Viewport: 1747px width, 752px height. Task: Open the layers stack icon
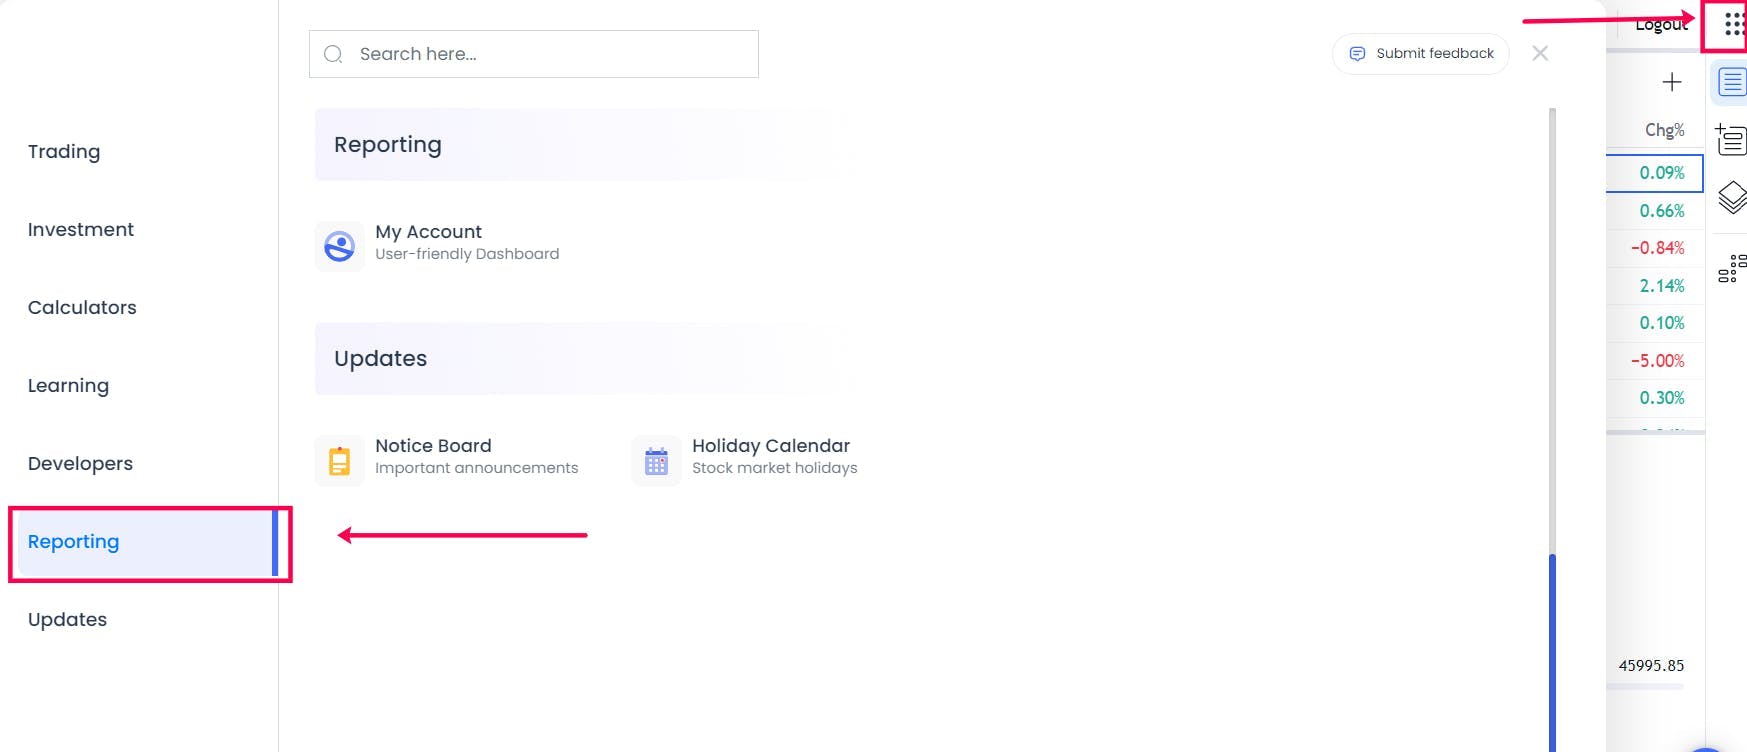1732,197
